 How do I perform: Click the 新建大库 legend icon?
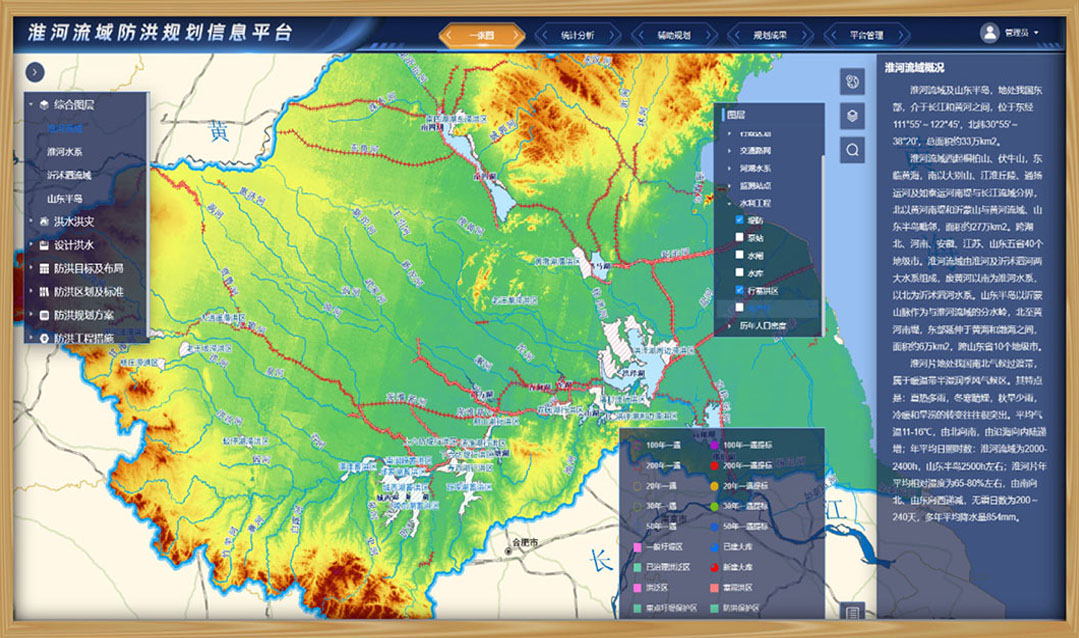(714, 567)
